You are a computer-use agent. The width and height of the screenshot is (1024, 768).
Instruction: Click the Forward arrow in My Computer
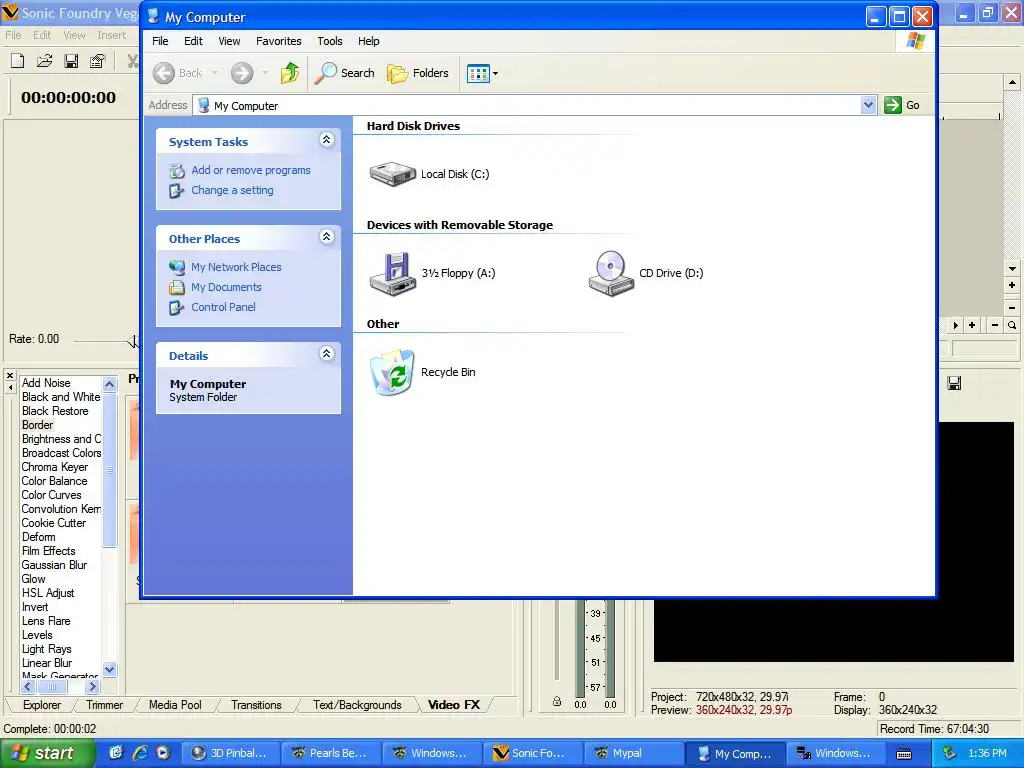[x=242, y=73]
